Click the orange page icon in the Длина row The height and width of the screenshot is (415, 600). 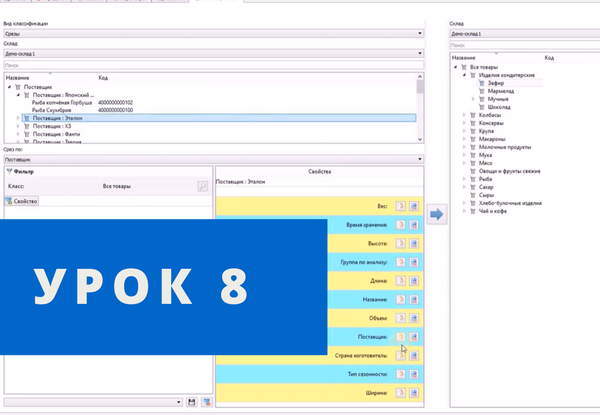(401, 281)
